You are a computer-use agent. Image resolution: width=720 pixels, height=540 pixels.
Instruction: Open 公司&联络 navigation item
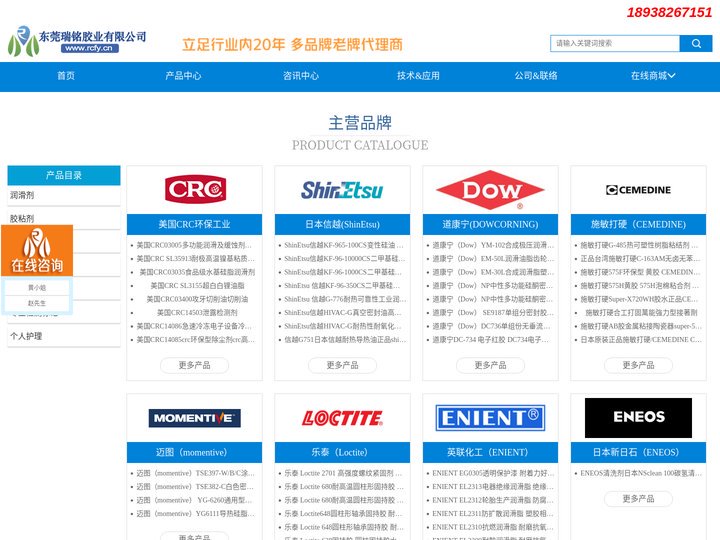536,76
